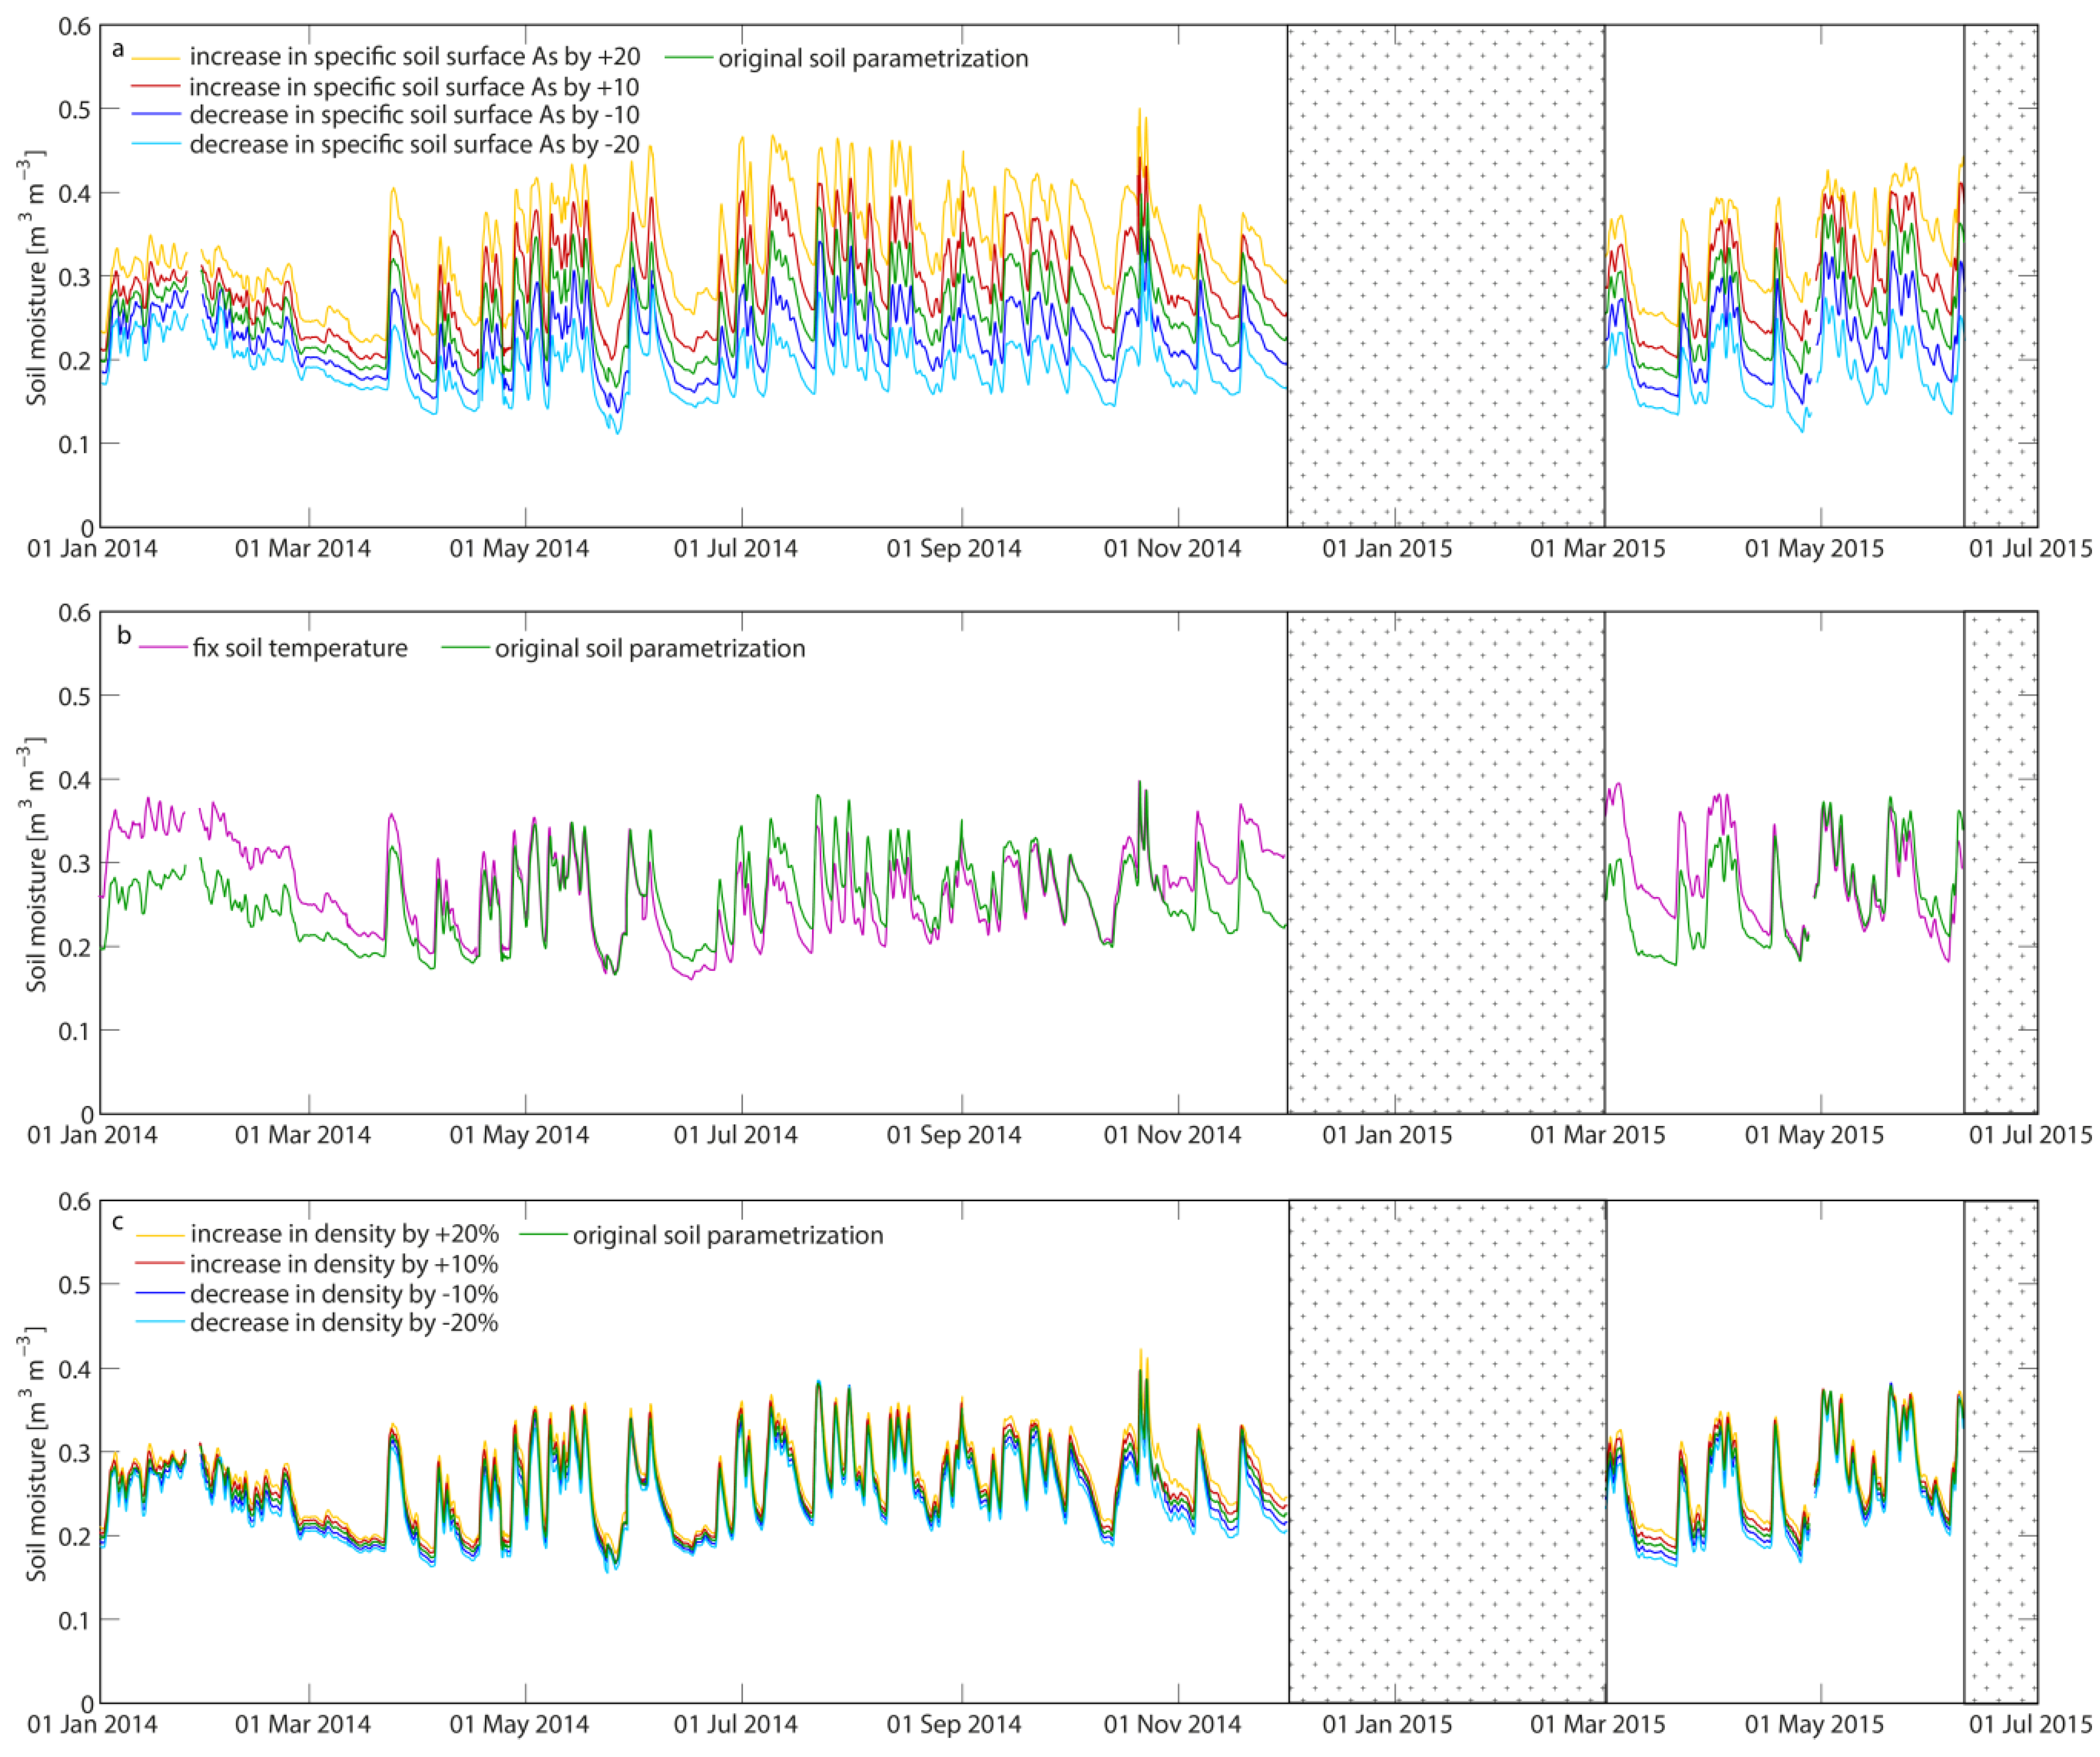The image size is (2100, 1757).
Task: Click the dotted gap region in panel c
Action: [x=1447, y=1452]
